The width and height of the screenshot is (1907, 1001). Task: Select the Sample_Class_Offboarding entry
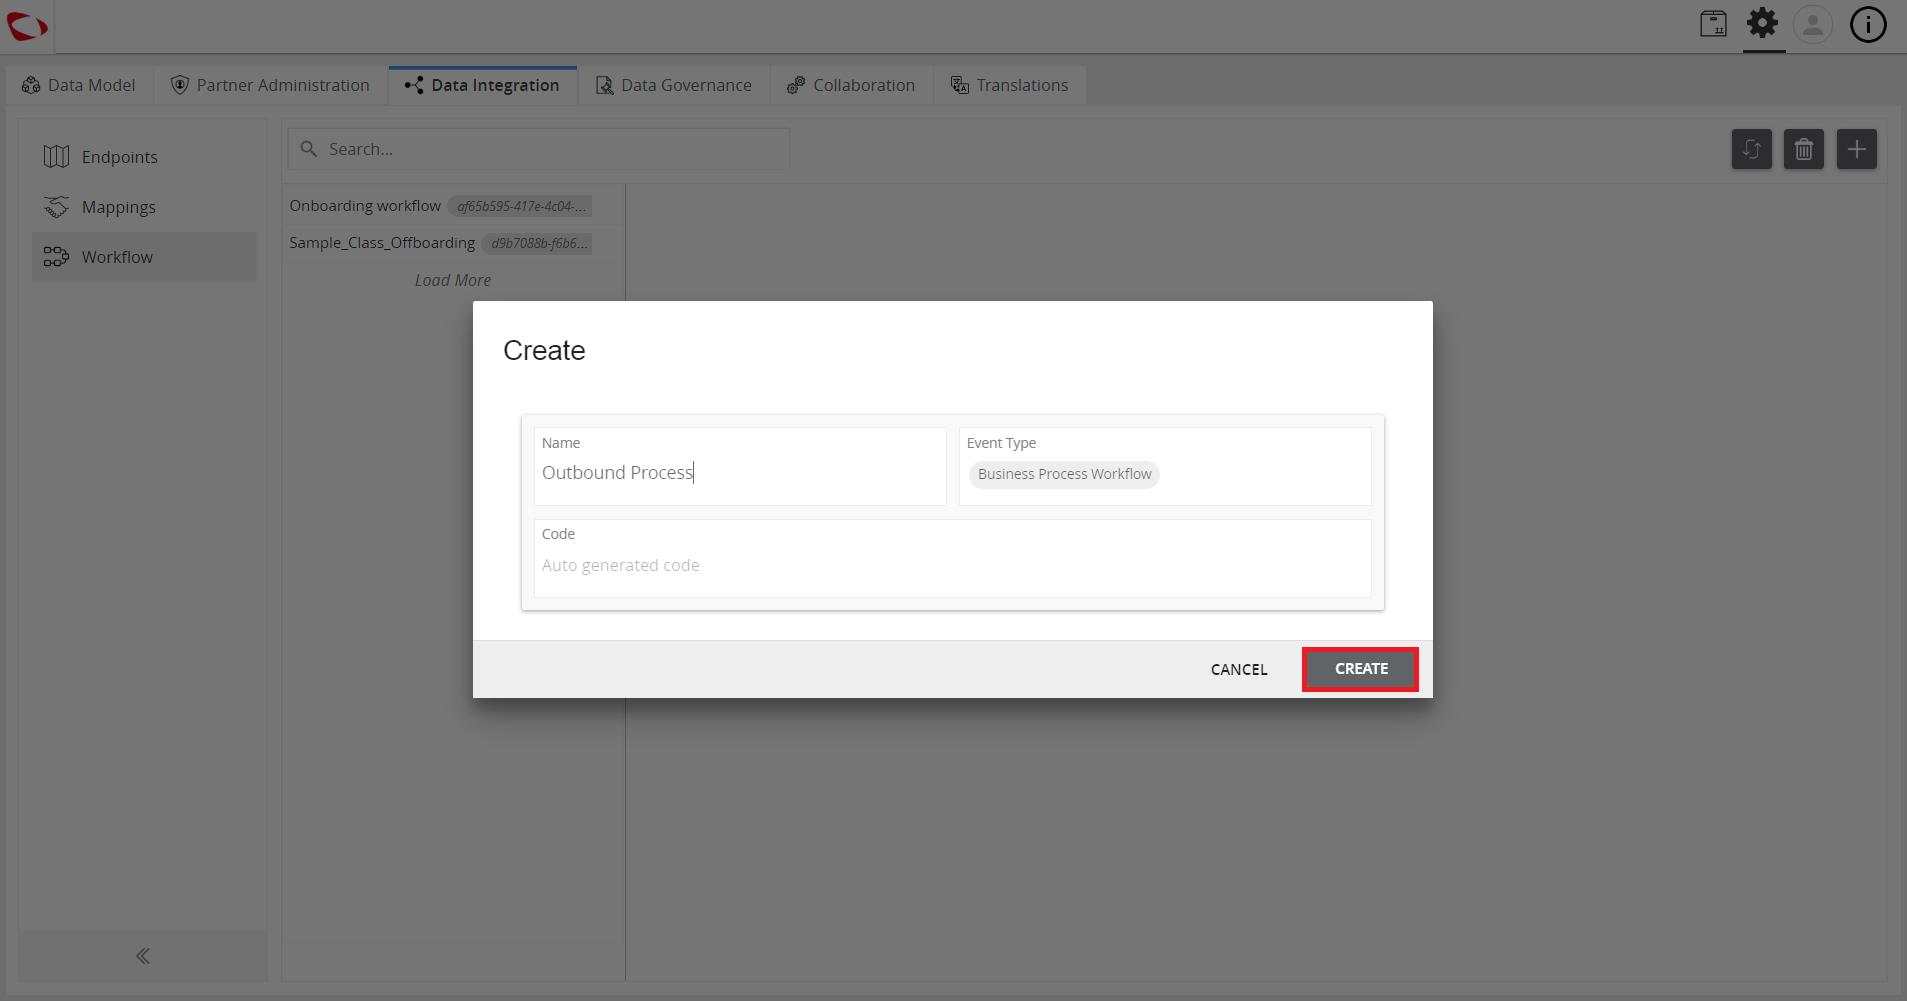(453, 243)
